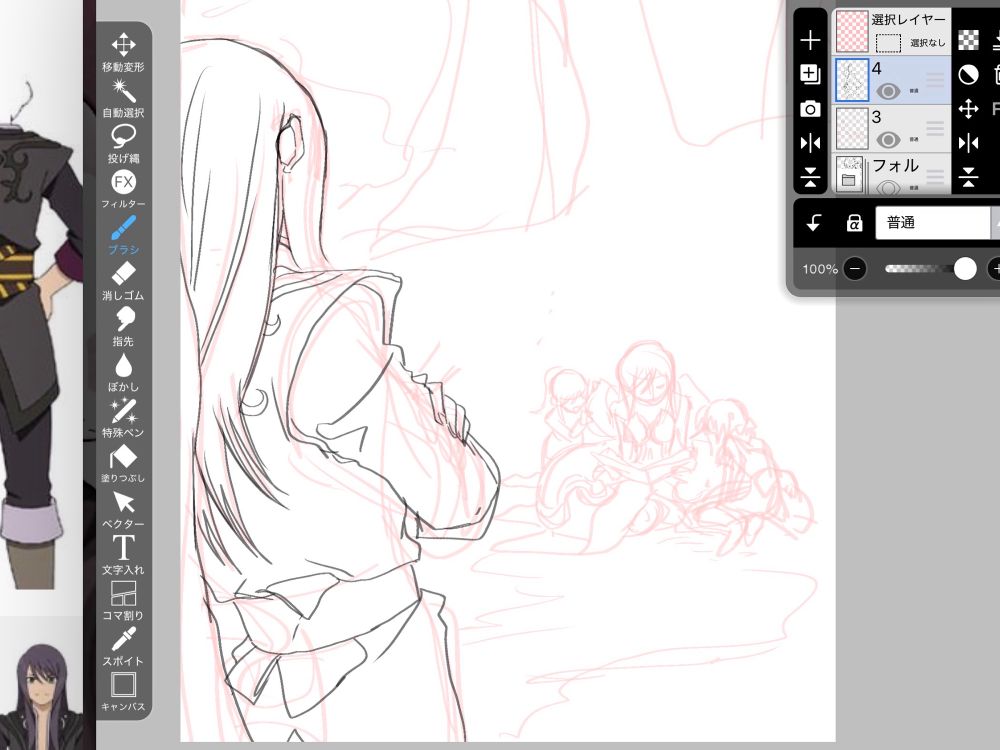Click the move layer four-arrow icon
This screenshot has height=750, width=1000.
[x=968, y=108]
